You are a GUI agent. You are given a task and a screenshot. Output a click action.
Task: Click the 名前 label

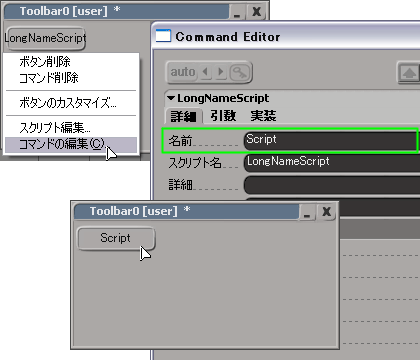(x=180, y=141)
